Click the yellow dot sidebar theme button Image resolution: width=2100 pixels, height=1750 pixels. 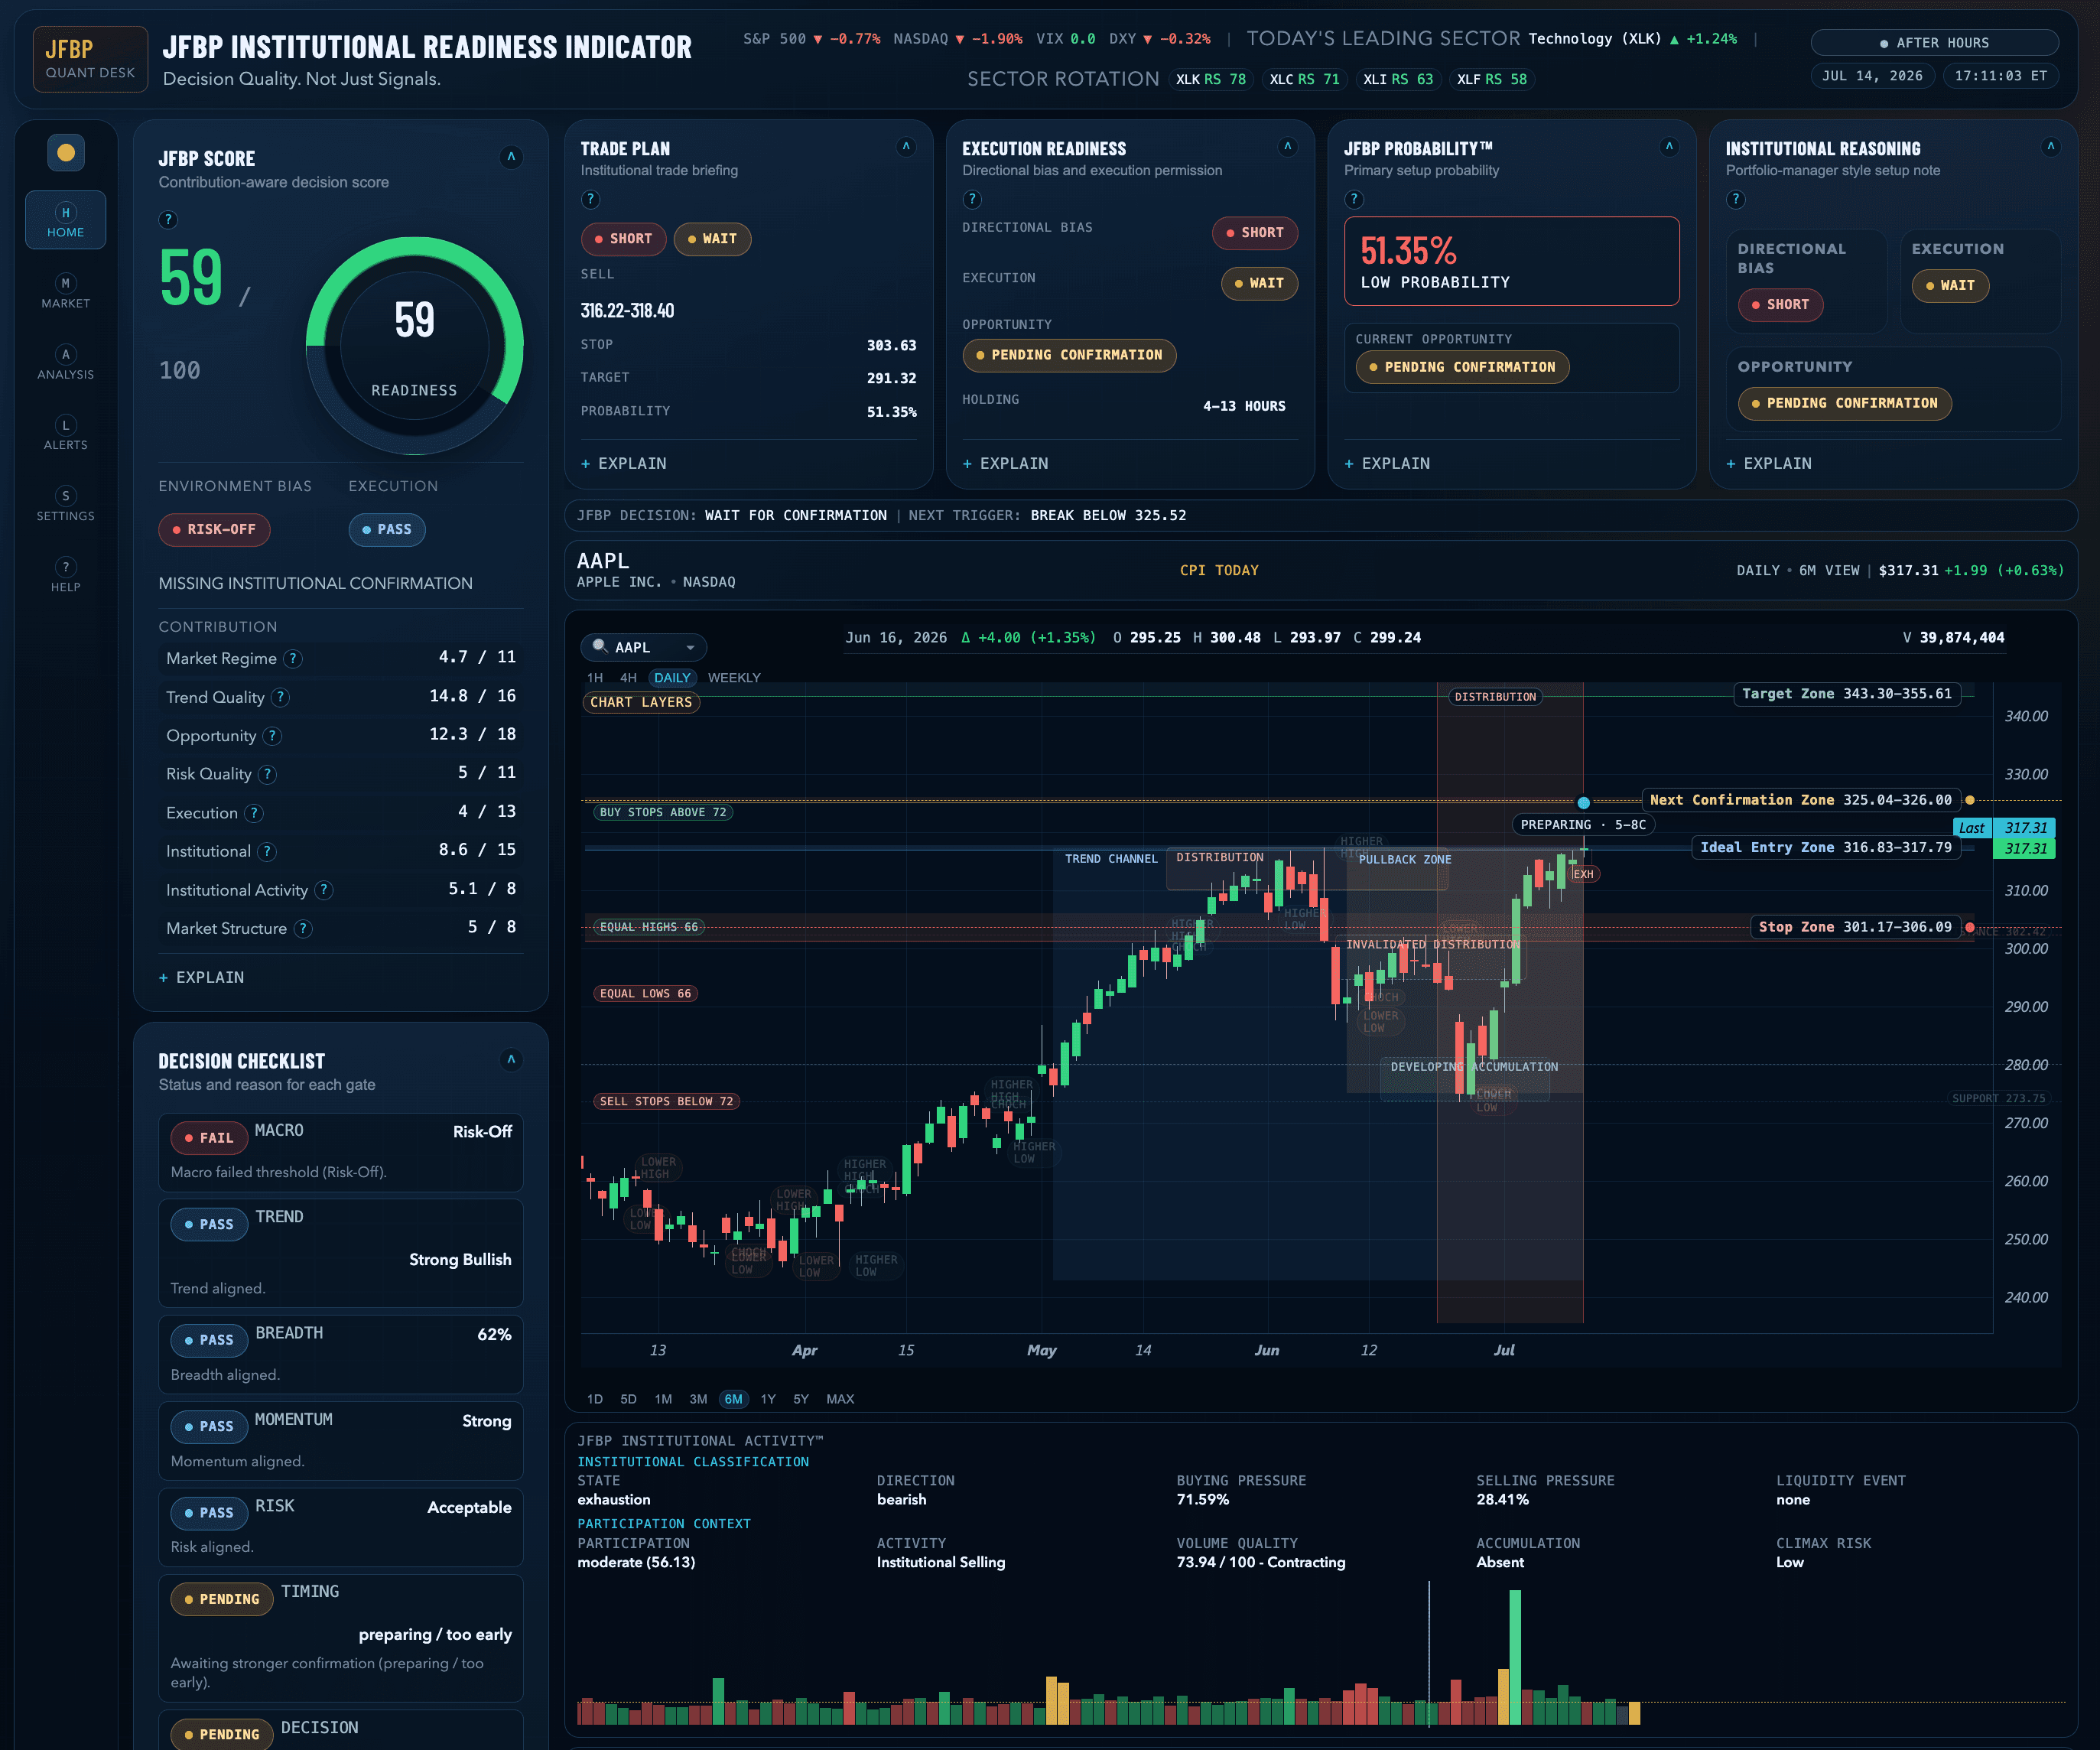click(66, 152)
